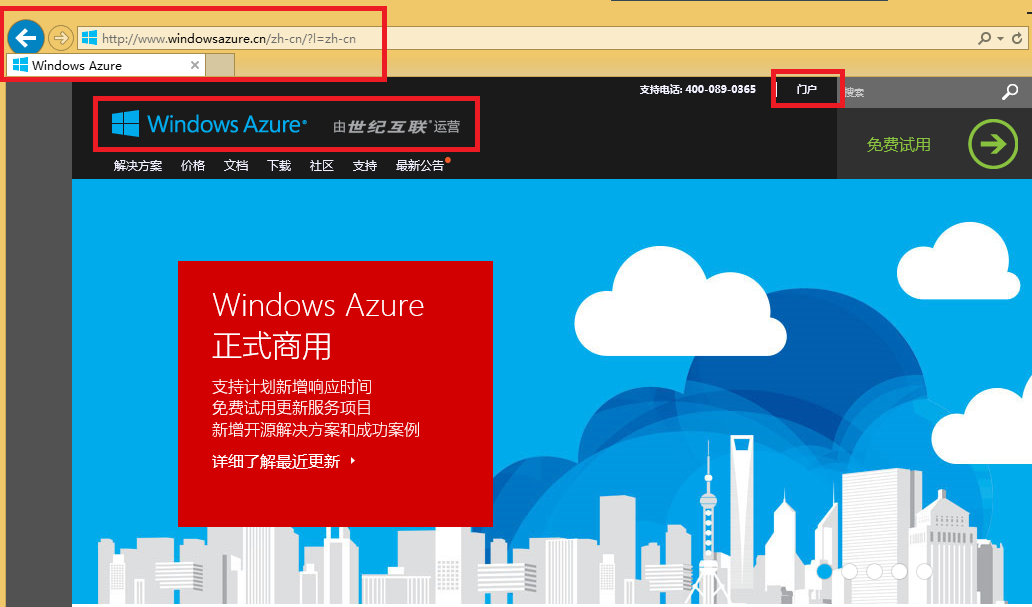Open the 最新公告 announcements menu
The height and width of the screenshot is (607, 1032).
coord(420,166)
